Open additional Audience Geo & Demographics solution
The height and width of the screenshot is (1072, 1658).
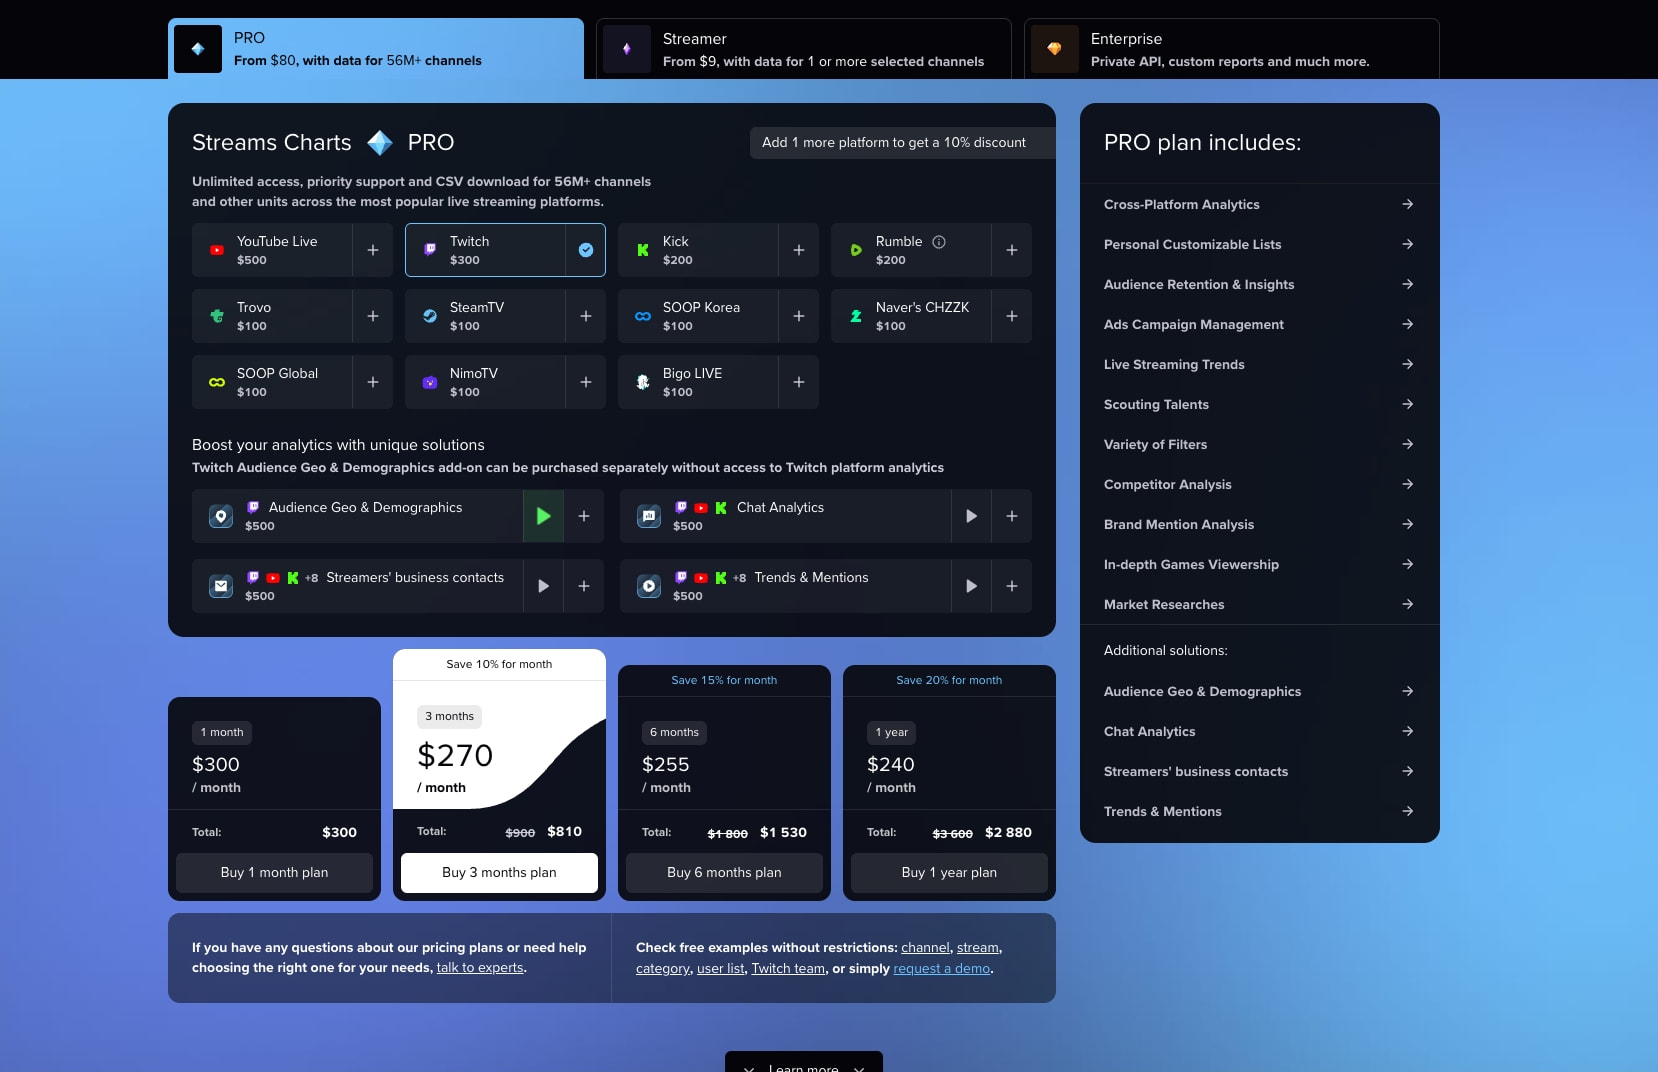point(1259,691)
